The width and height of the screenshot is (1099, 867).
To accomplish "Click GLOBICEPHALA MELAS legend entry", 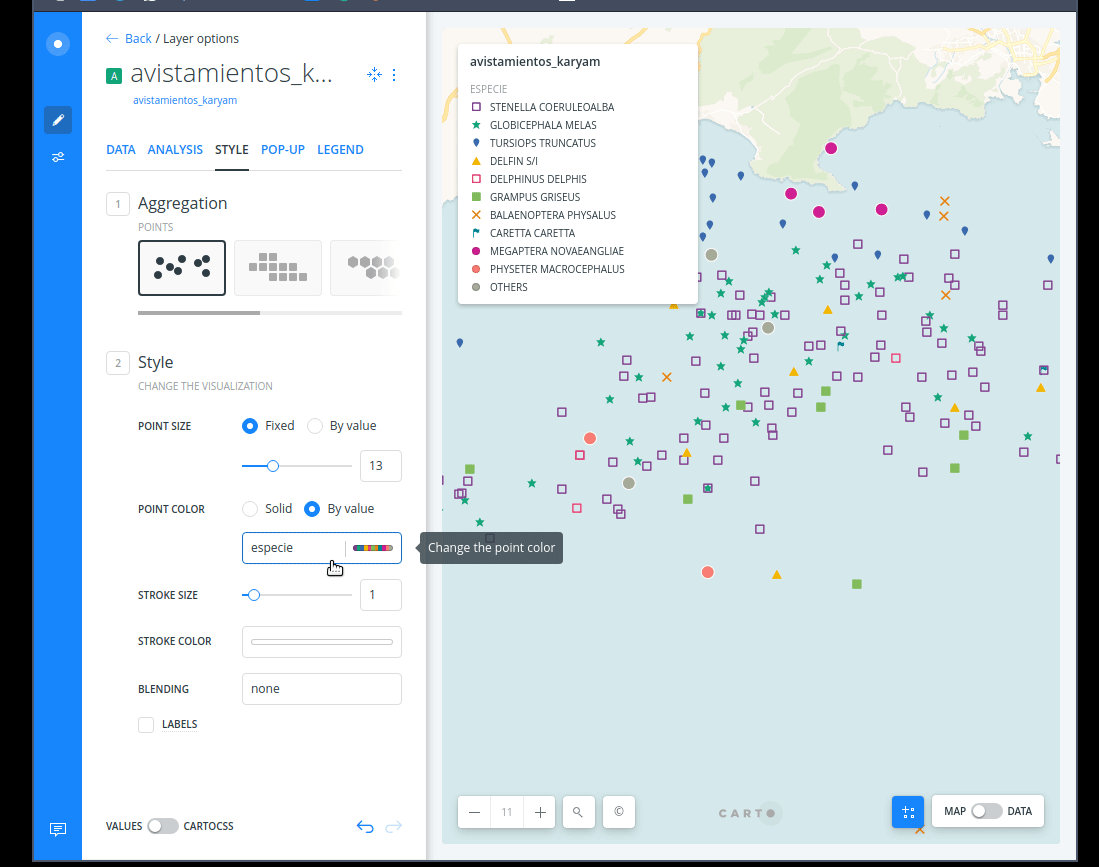I will pyautogui.click(x=535, y=125).
